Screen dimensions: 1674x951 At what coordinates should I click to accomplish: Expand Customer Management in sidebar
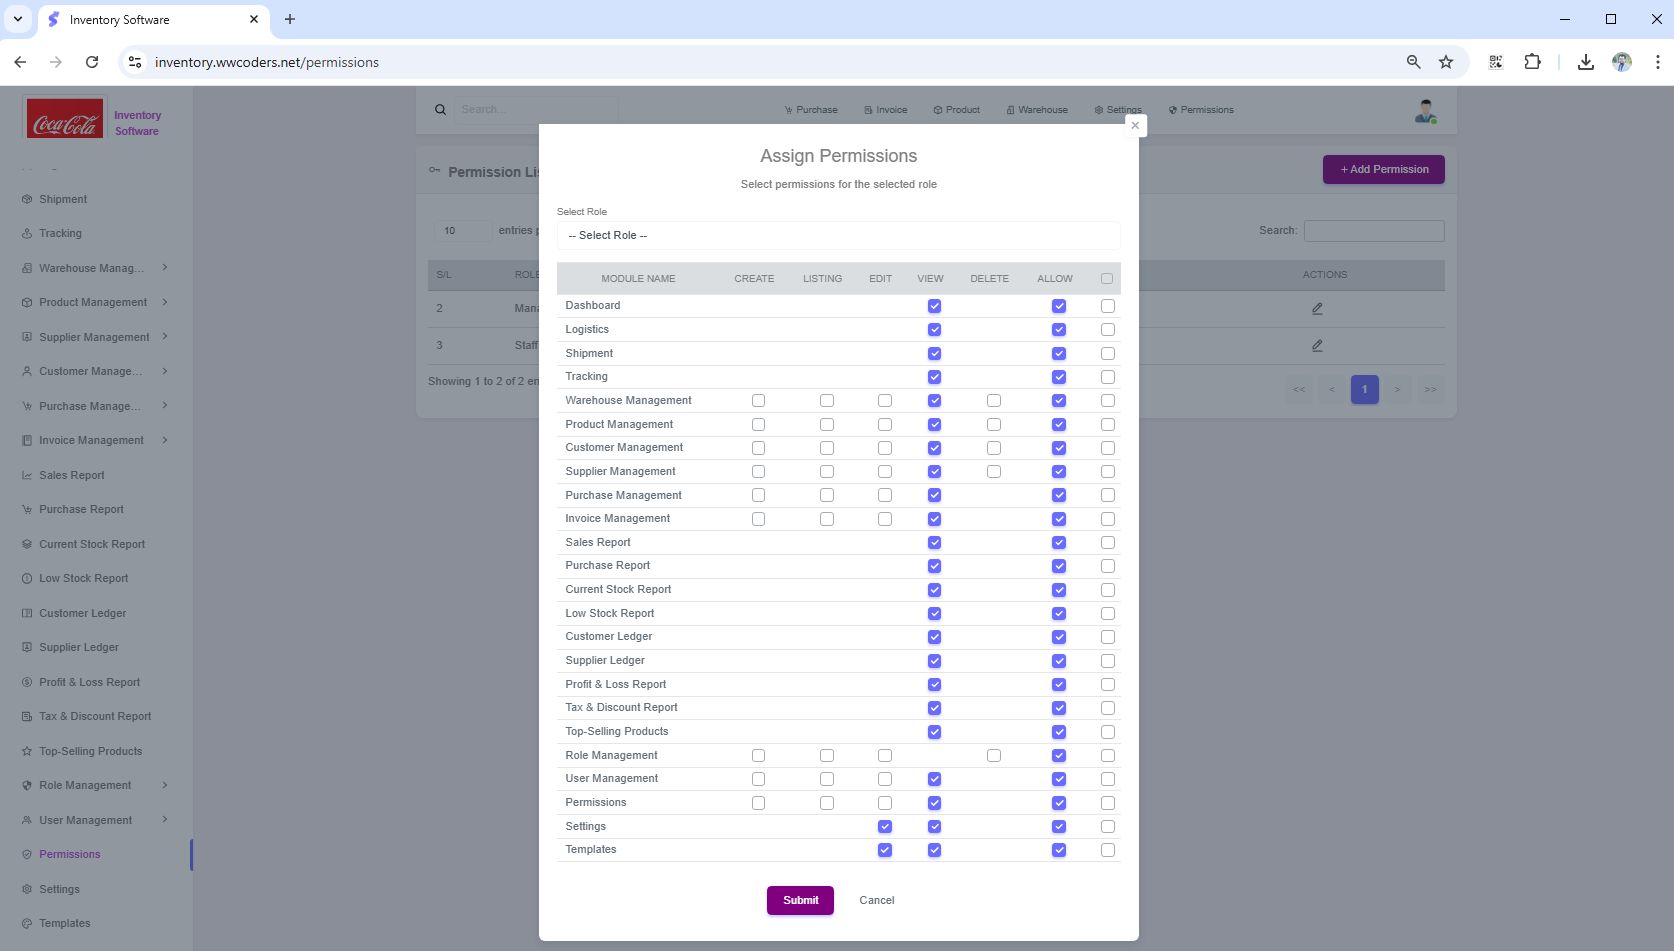165,371
